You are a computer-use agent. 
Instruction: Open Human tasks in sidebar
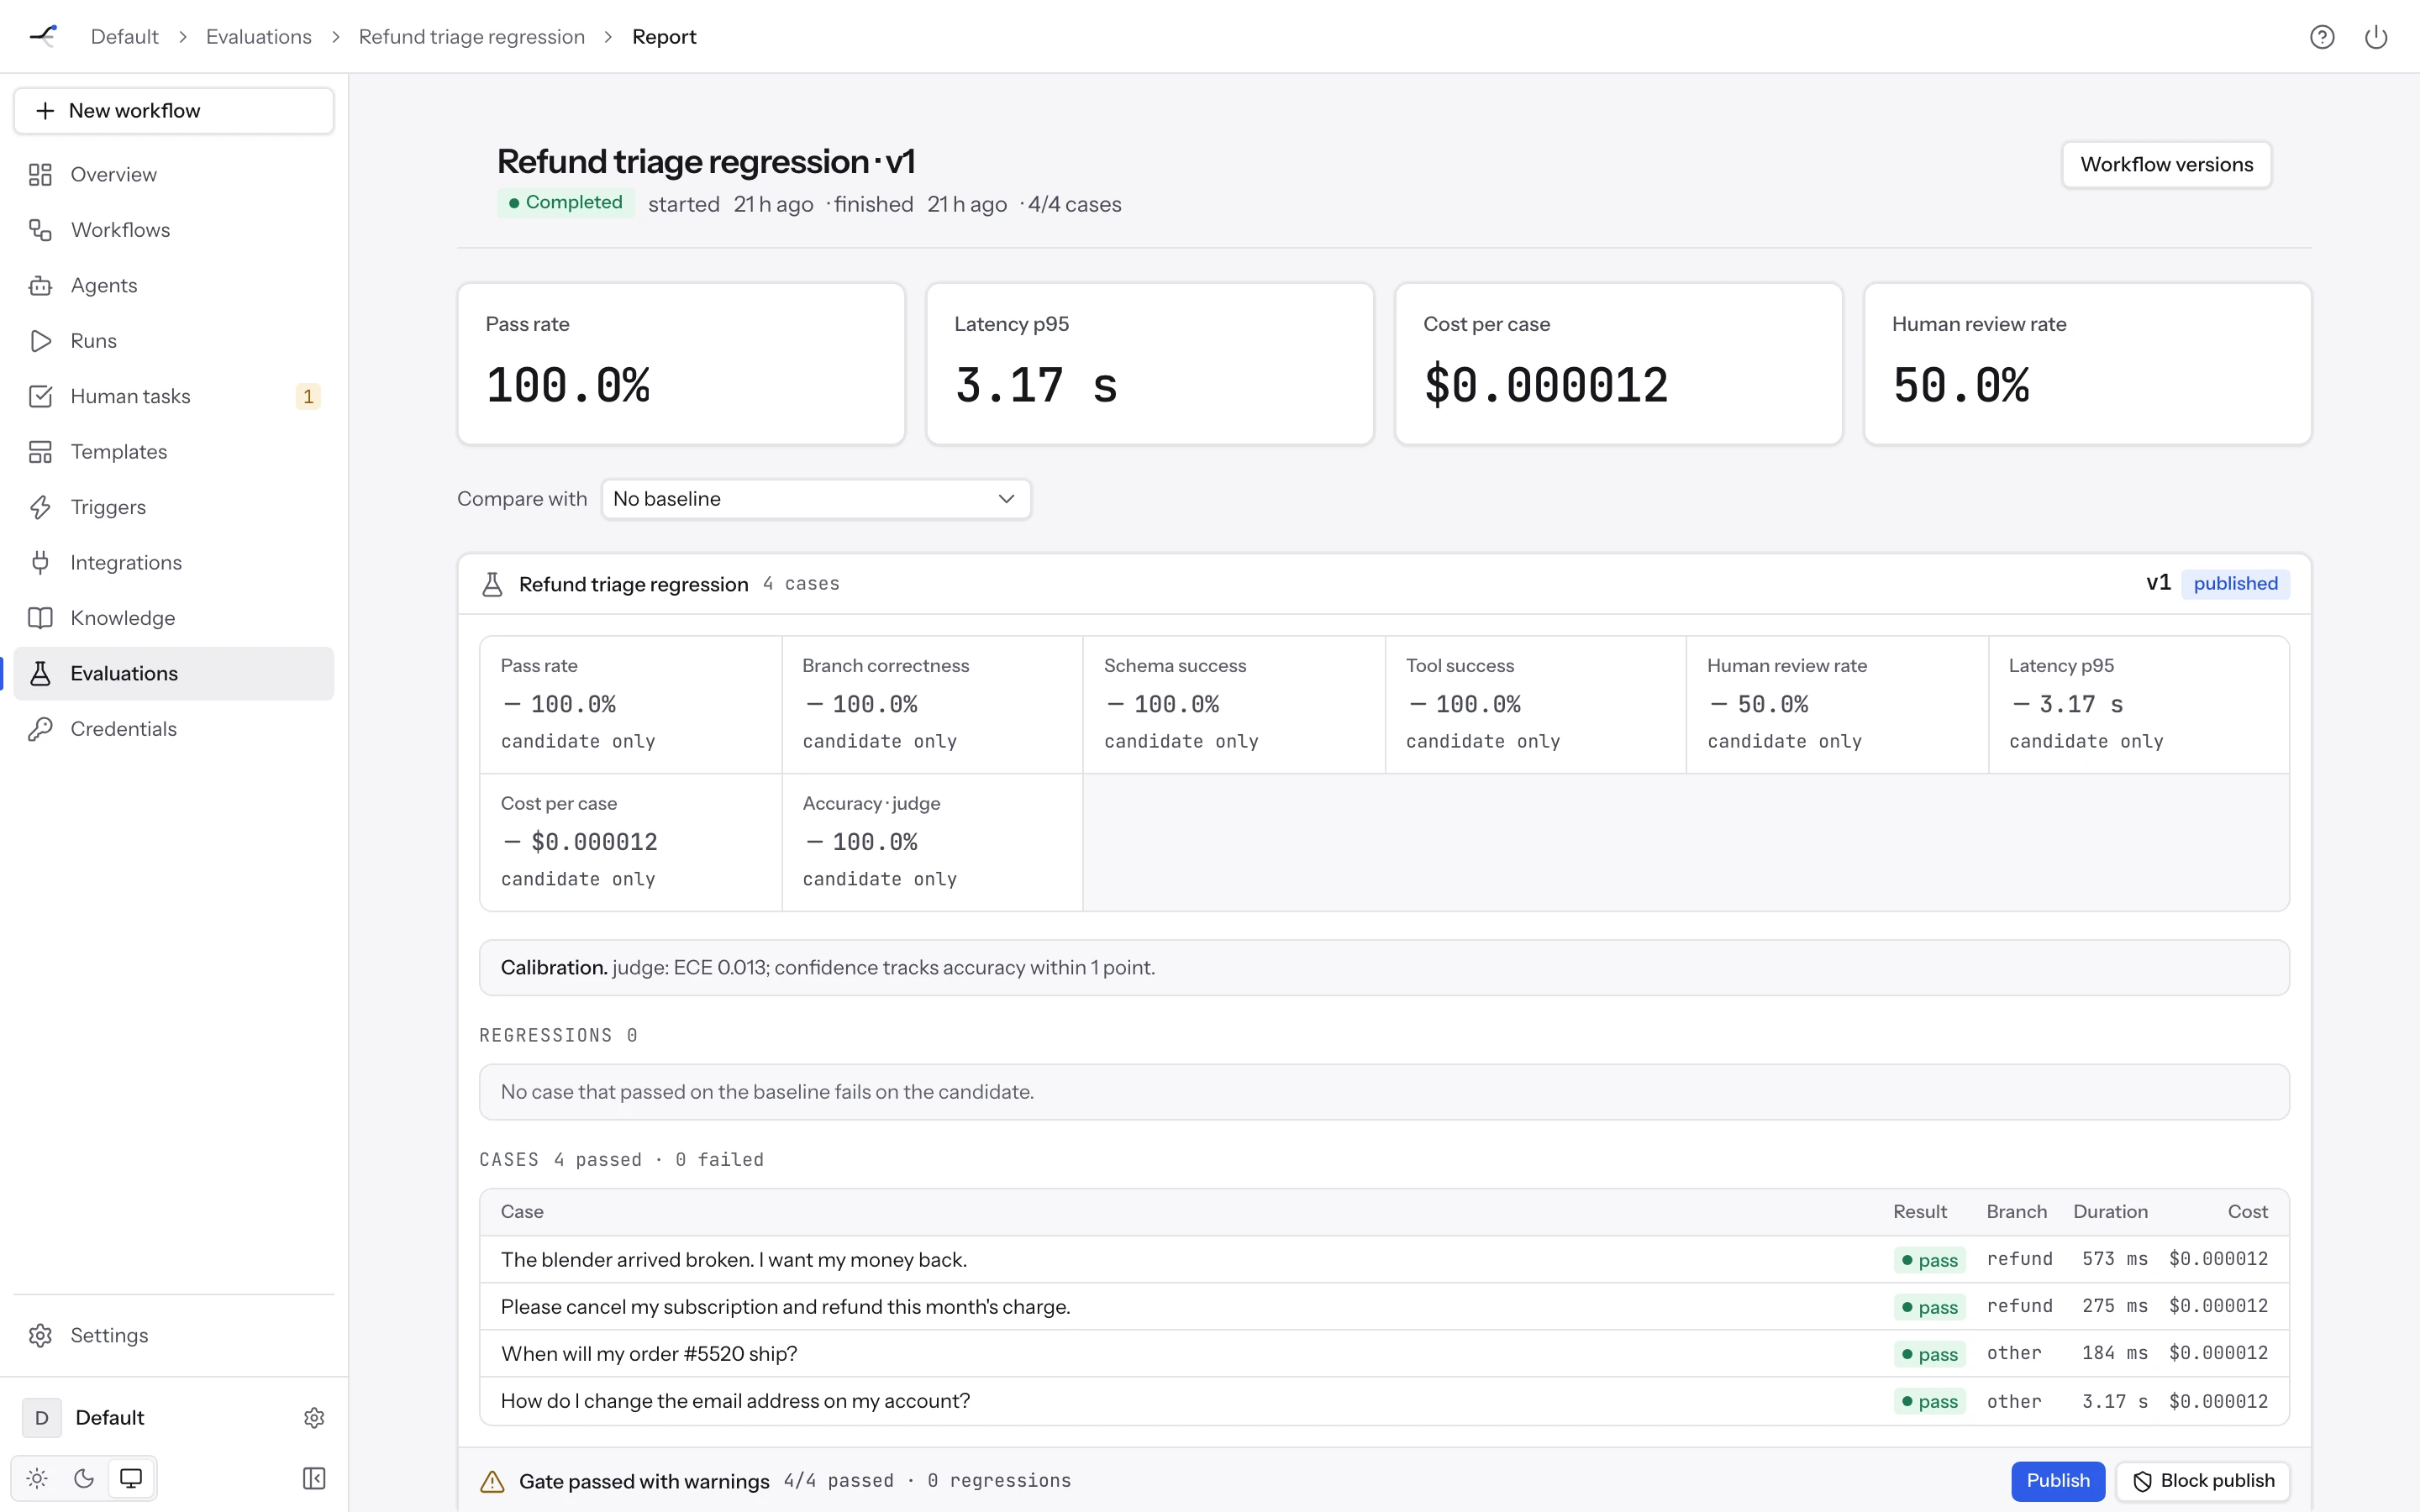coord(174,396)
